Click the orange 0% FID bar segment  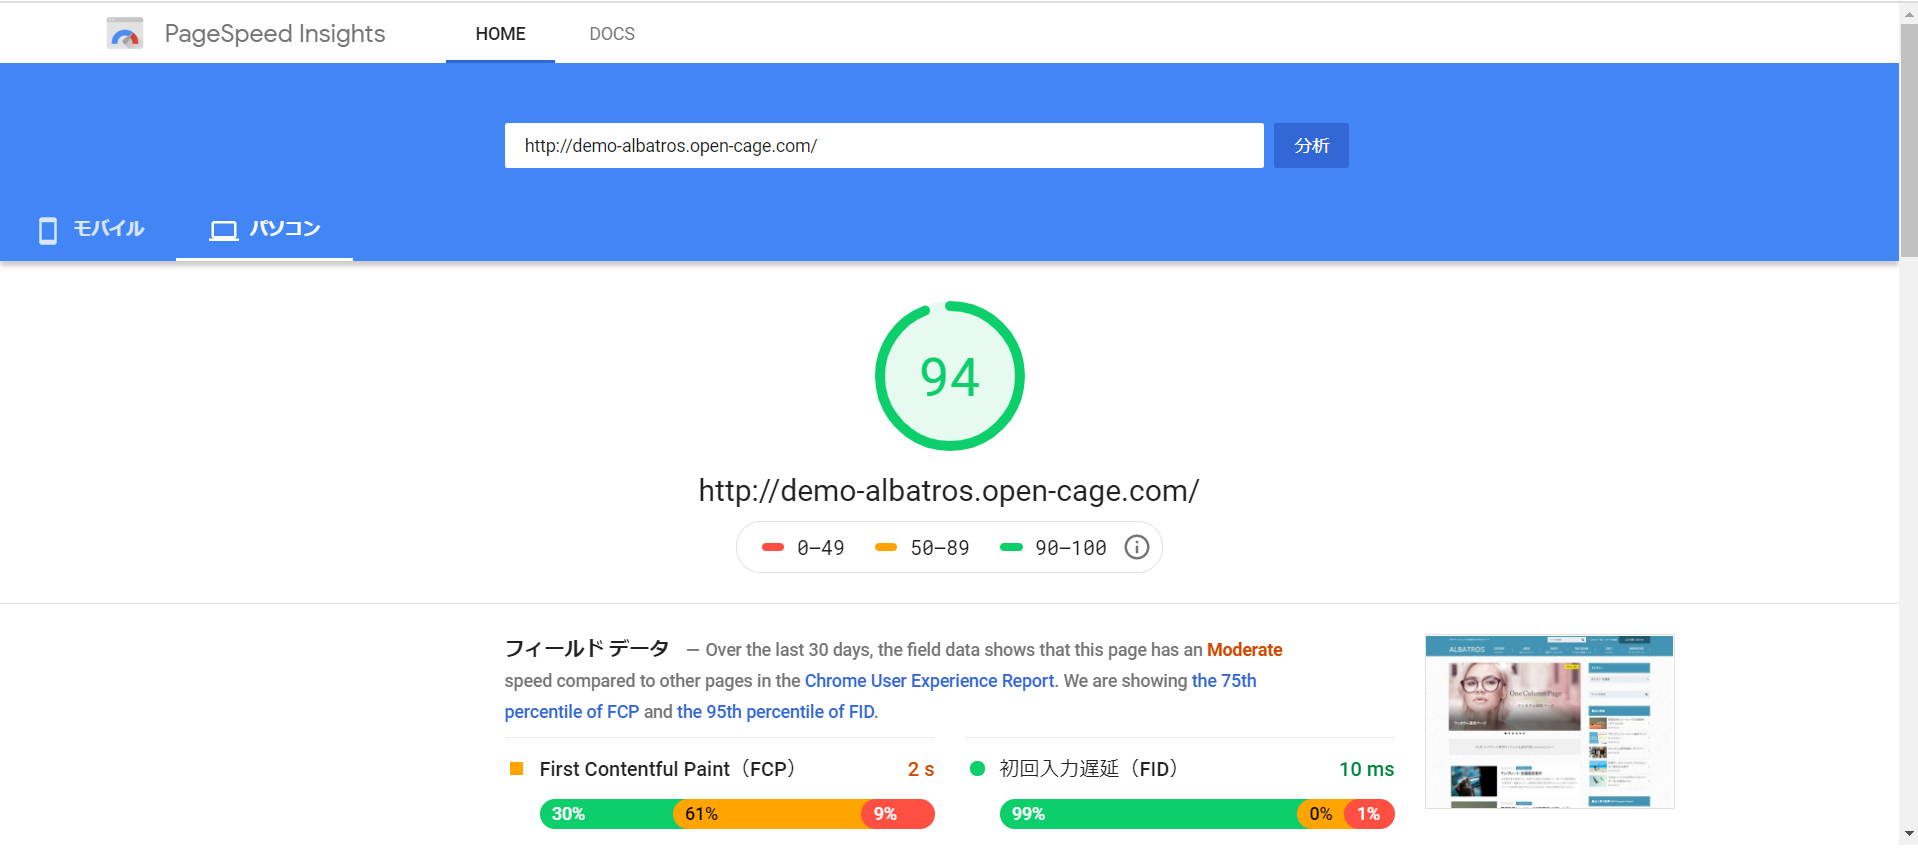(1321, 814)
